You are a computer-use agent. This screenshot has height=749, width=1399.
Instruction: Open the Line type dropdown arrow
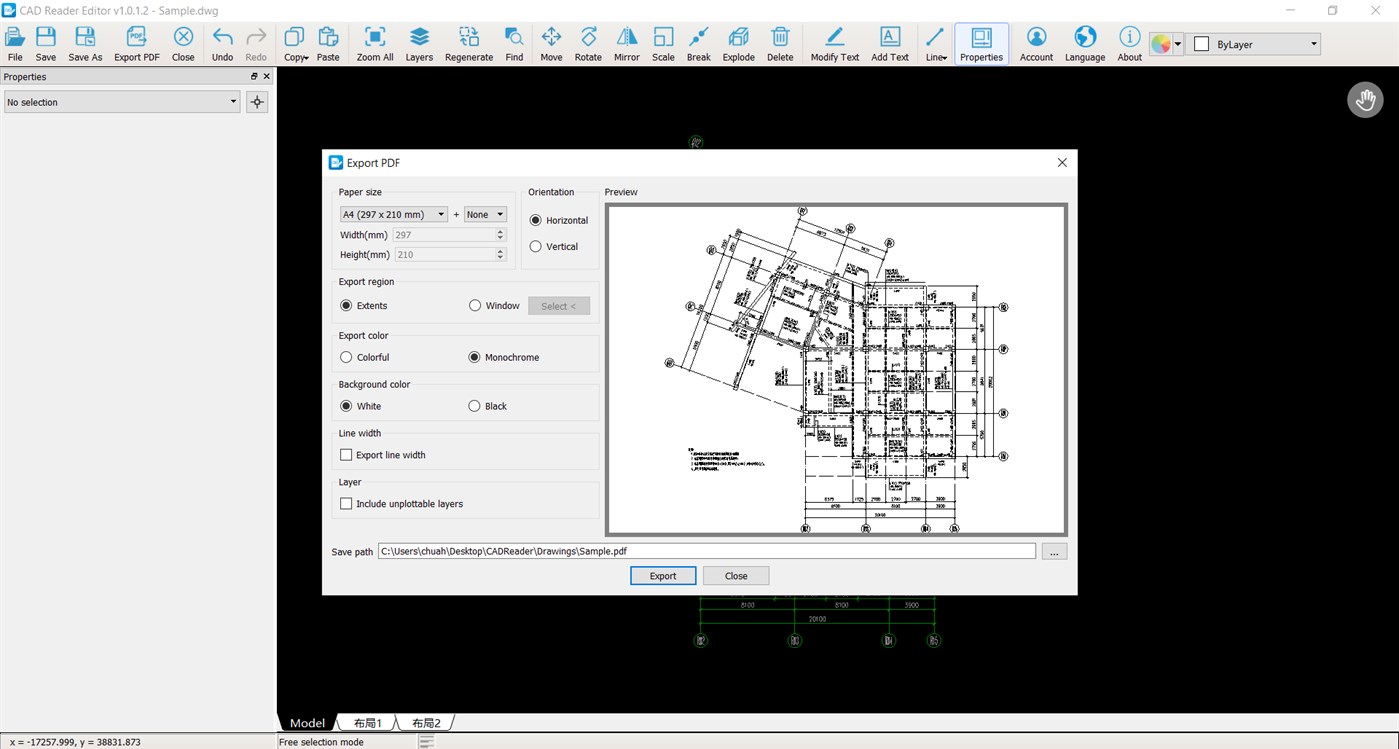943,58
